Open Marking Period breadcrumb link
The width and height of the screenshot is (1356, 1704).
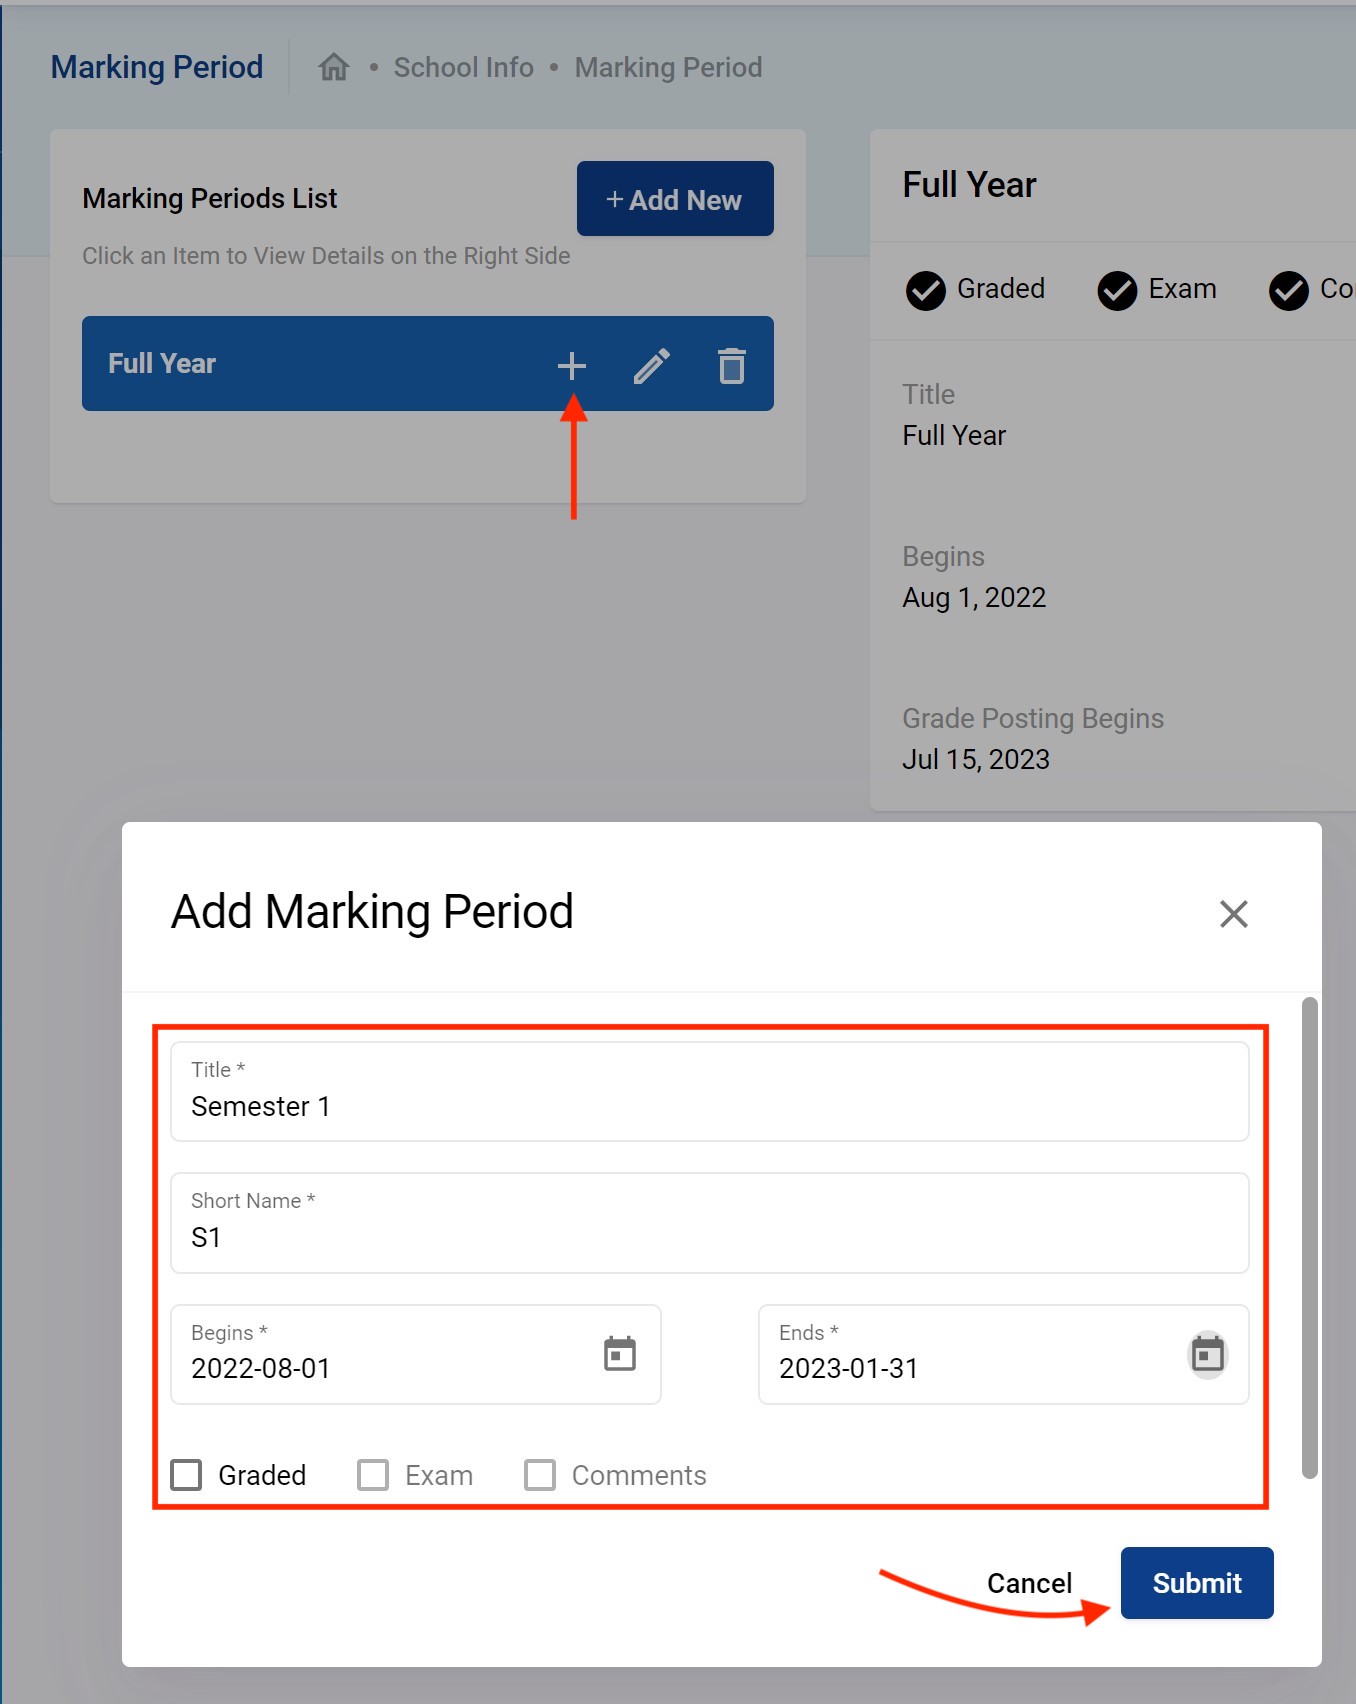[x=668, y=67]
